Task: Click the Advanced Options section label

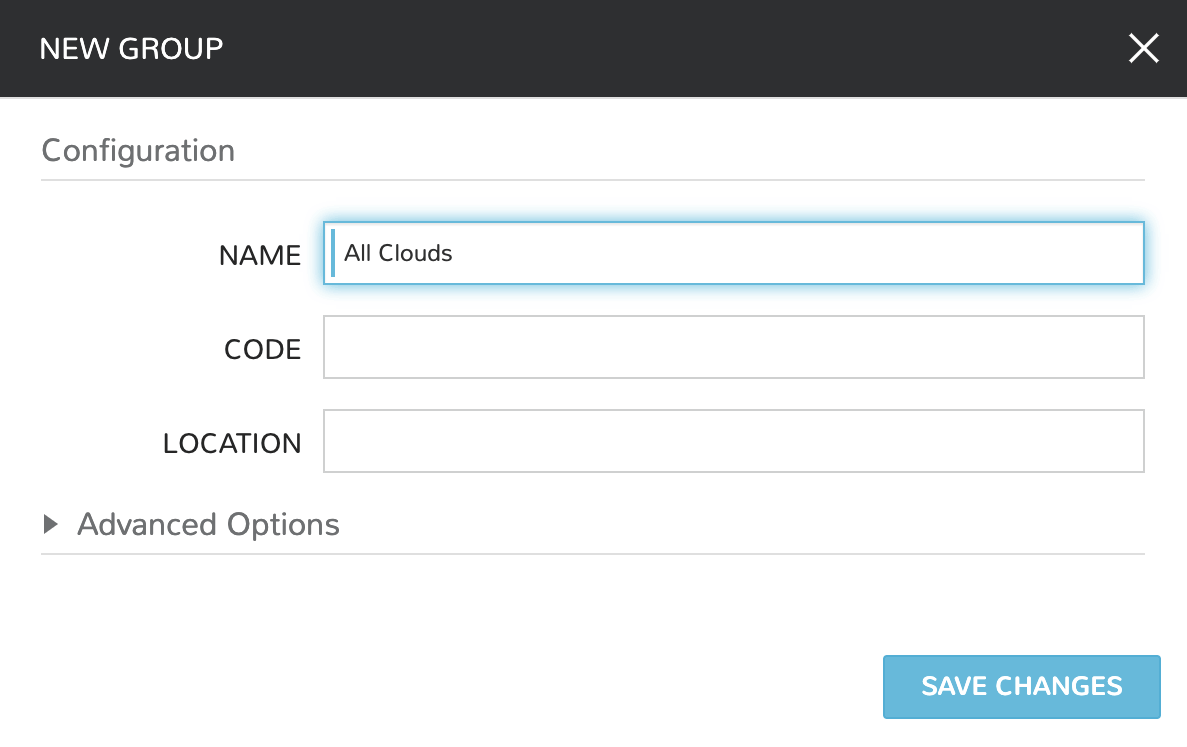Action: (x=208, y=524)
